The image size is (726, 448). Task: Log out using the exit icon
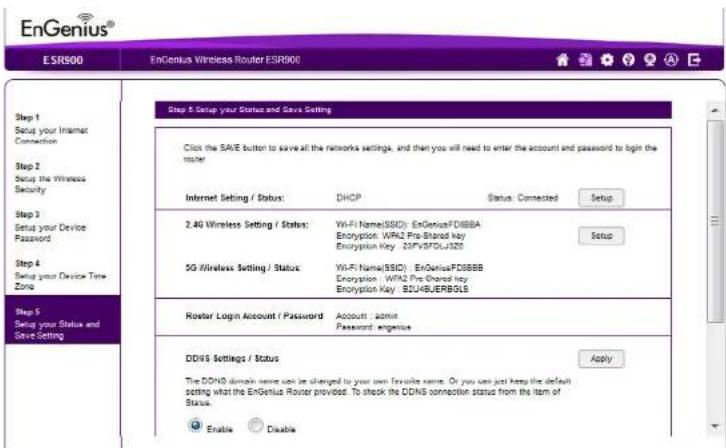pos(694,60)
